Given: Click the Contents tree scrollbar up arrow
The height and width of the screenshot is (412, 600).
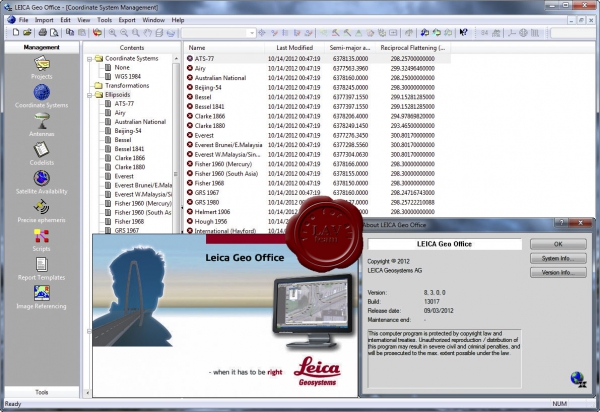Looking at the screenshot, I should pyautogui.click(x=176, y=59).
